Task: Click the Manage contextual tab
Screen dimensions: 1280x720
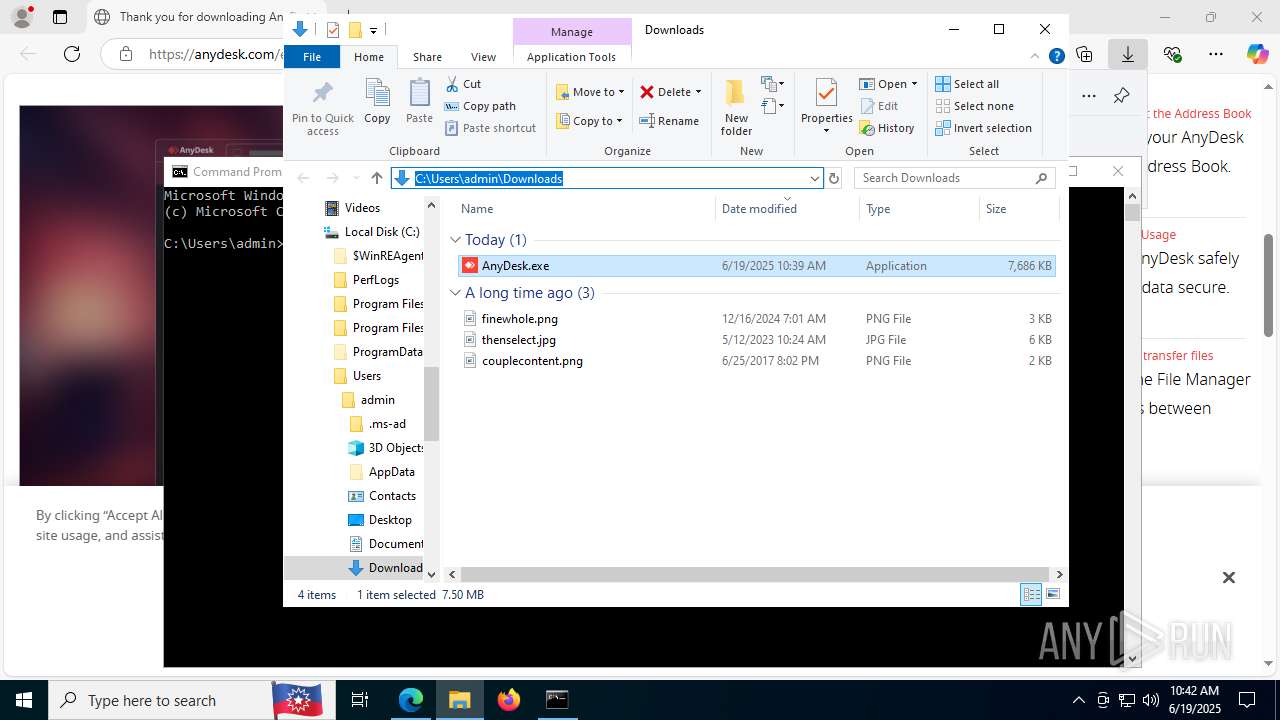Action: 571,32
